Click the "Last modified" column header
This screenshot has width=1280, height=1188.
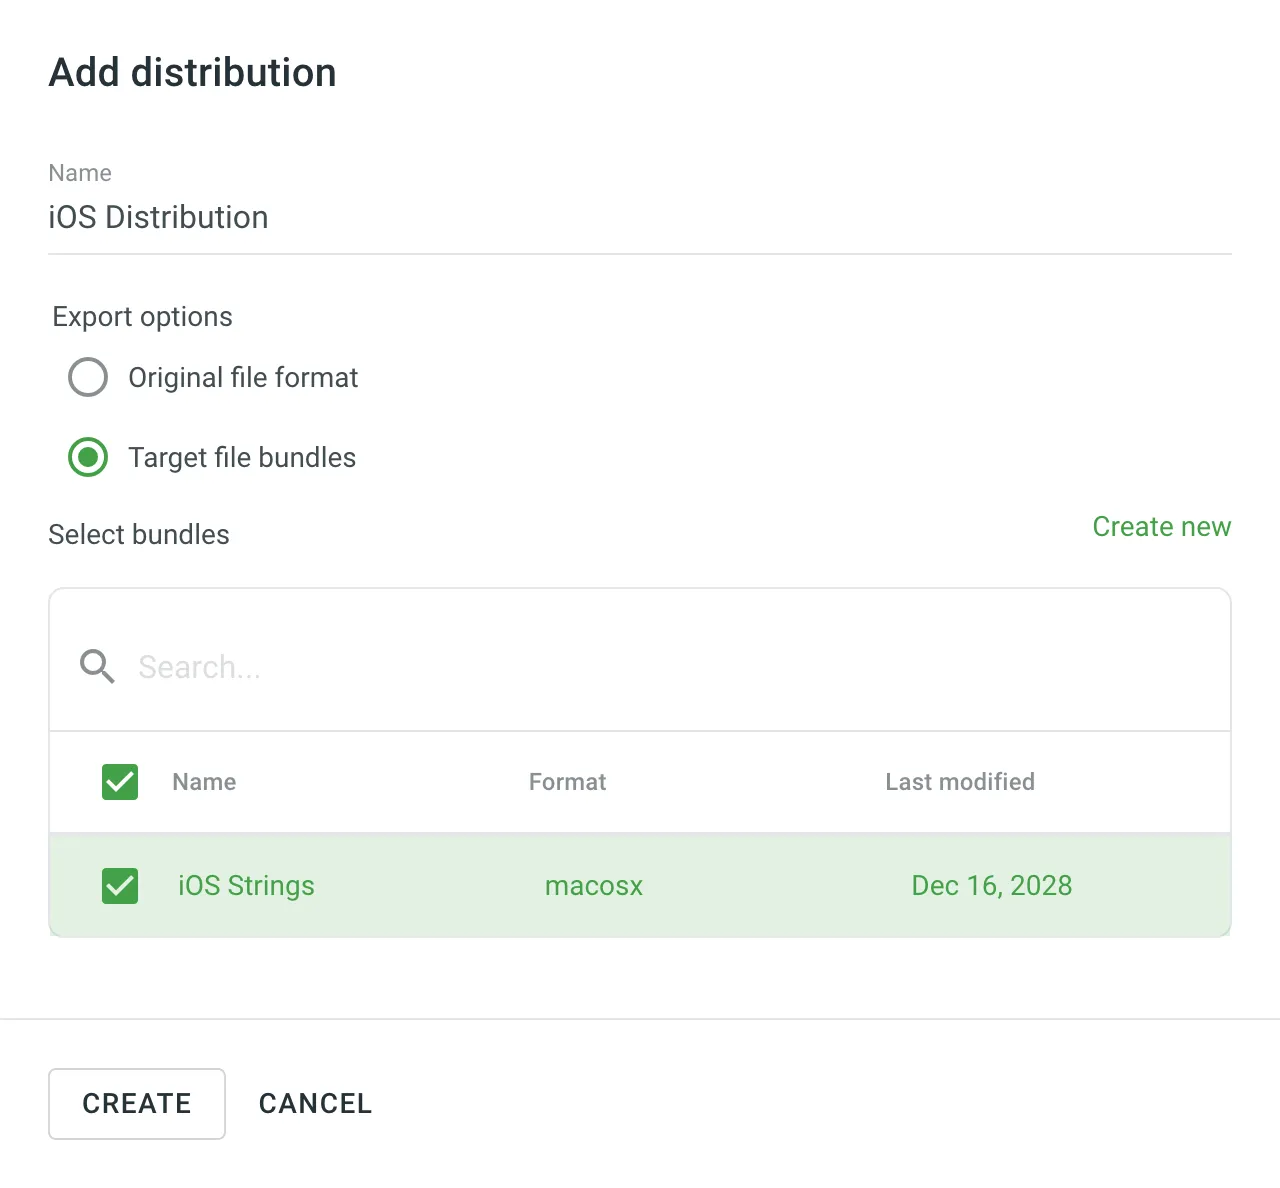[959, 781]
